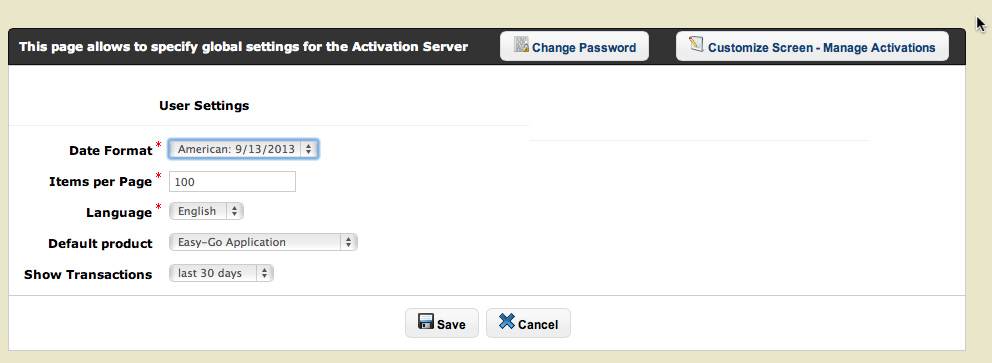Click the Default product dropdown arrows
992x363 pixels.
(349, 242)
